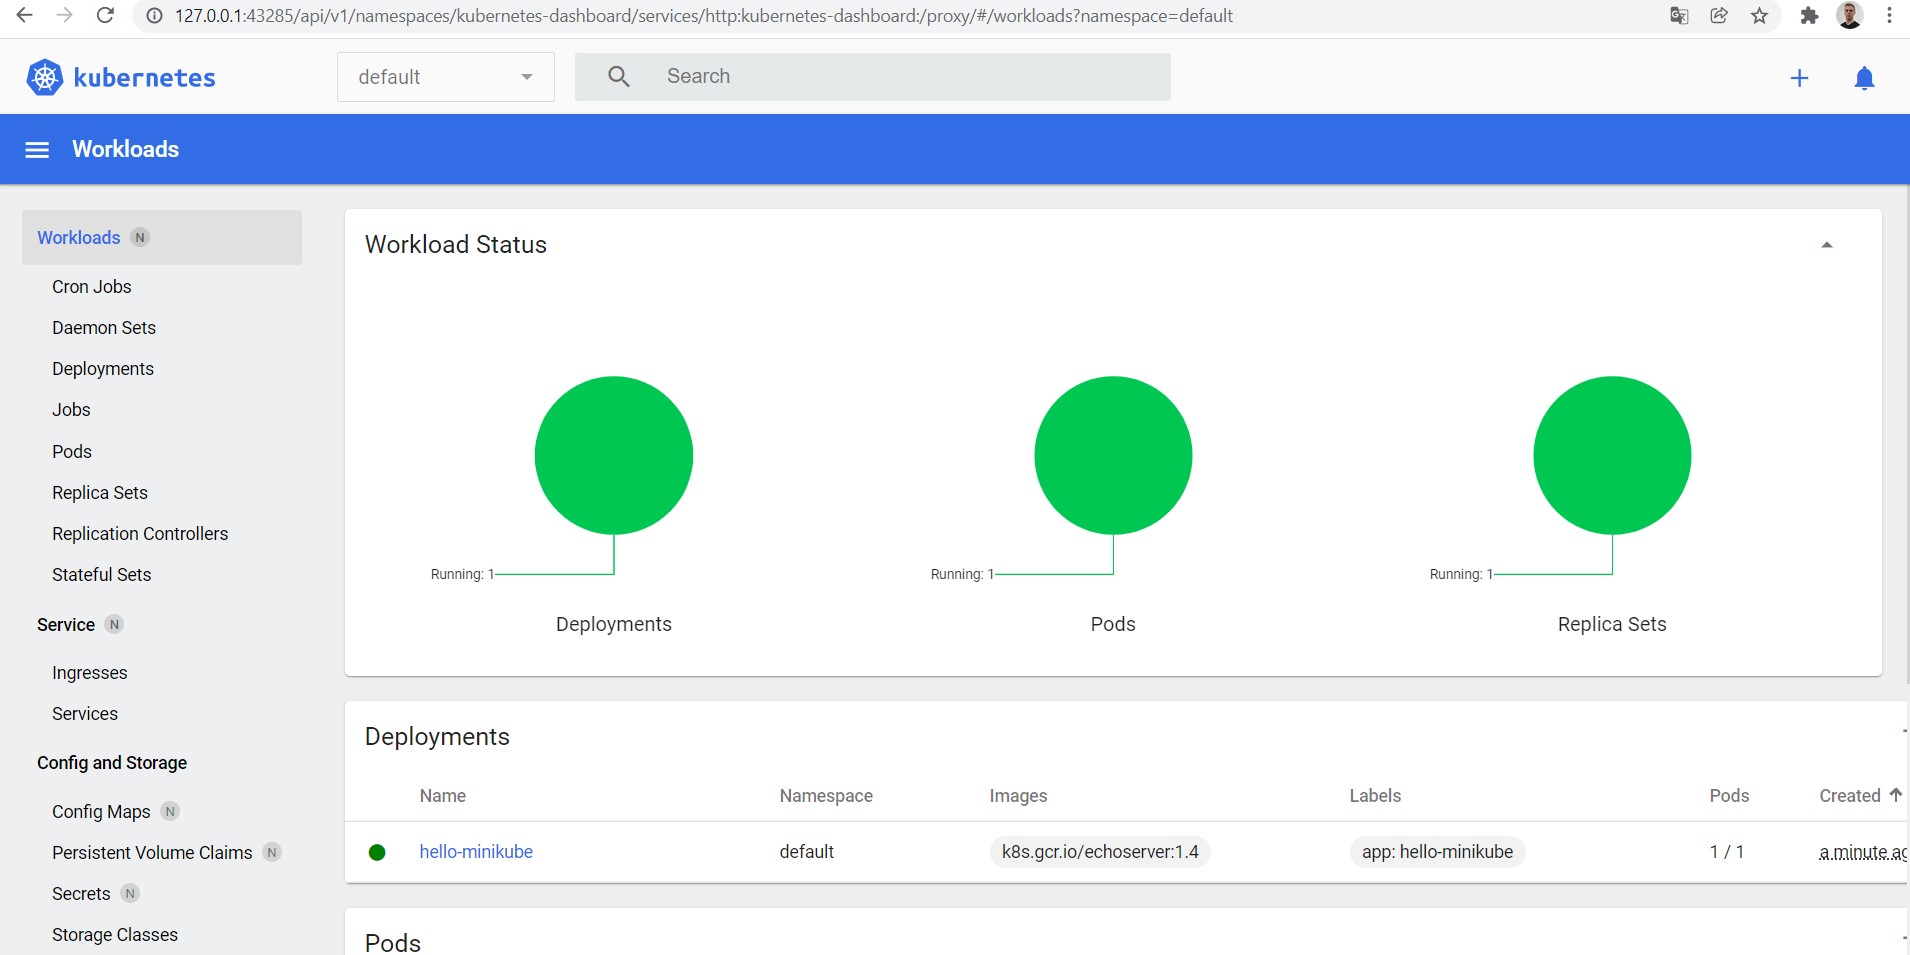Click the k8s.gcr.io/echoserver:1.4 image chip
Screen dimensions: 1910x955
1100,852
